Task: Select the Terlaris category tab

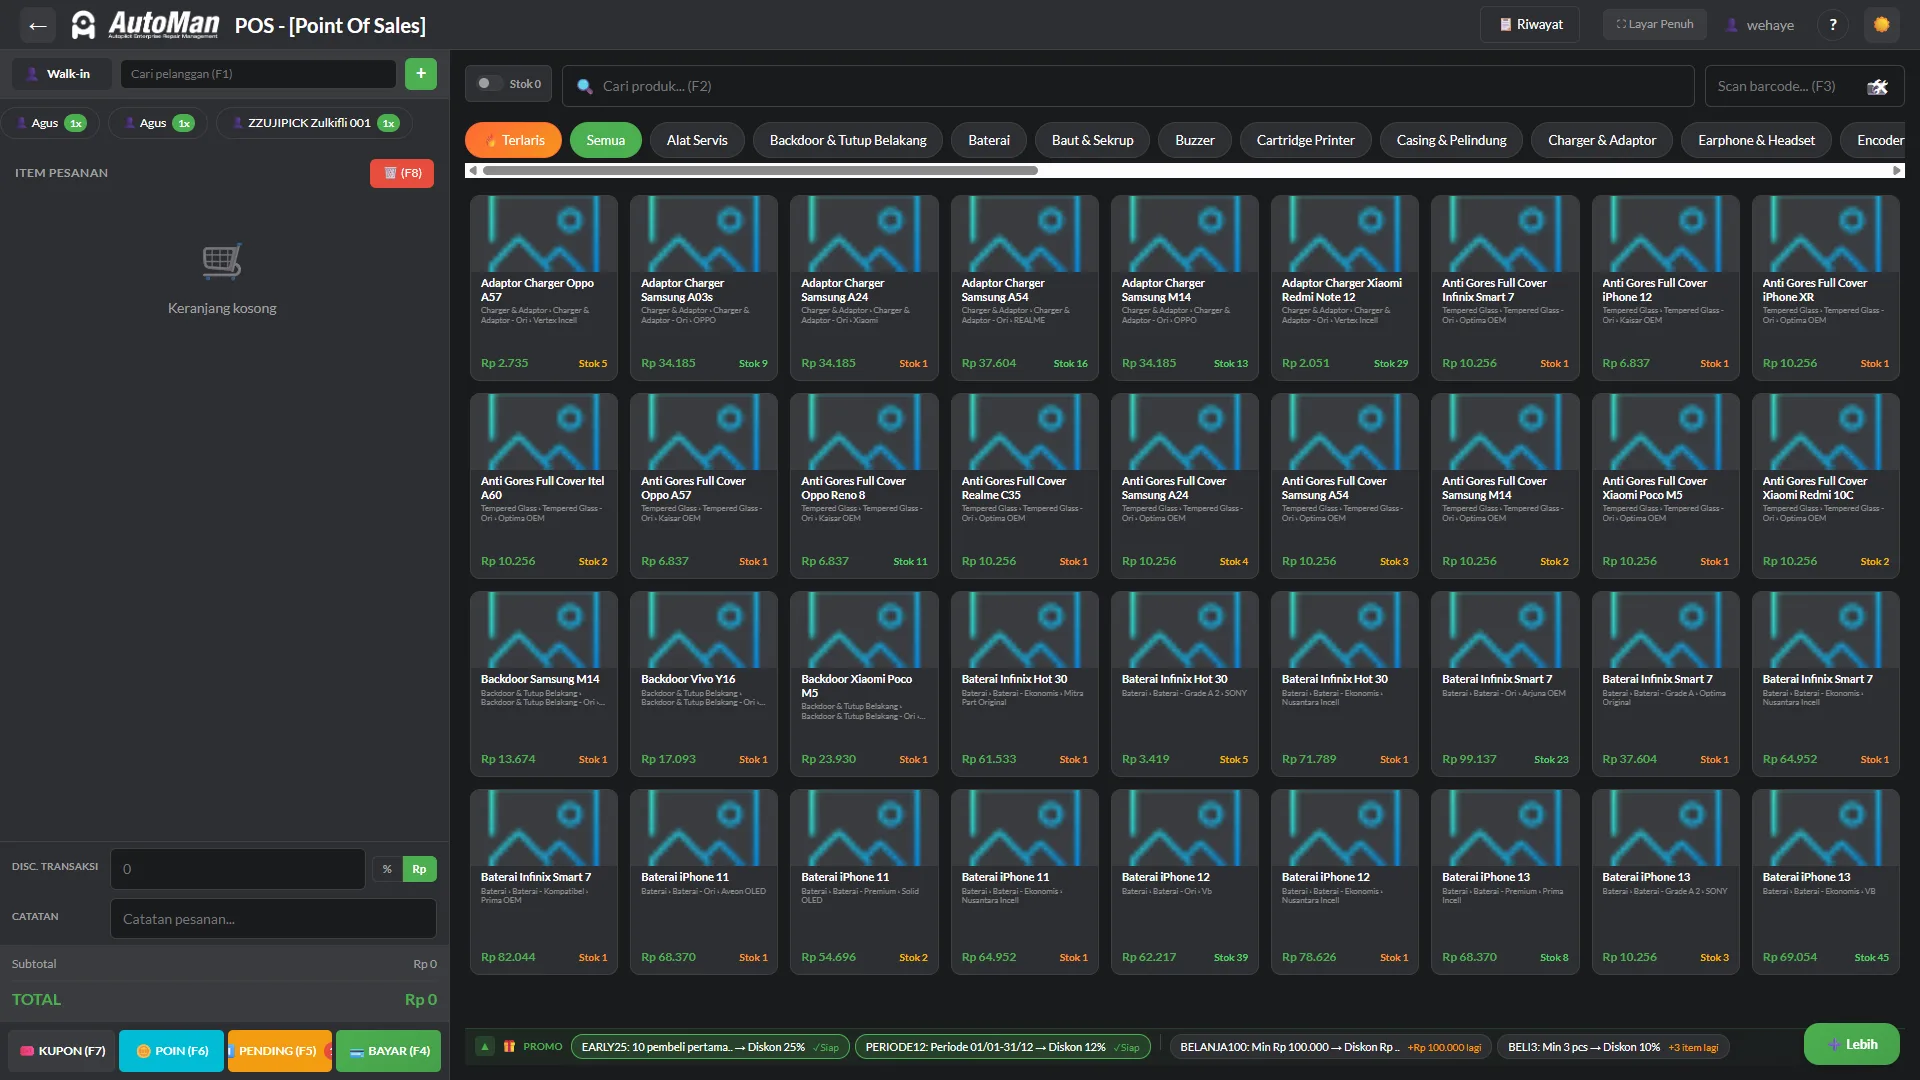Action: pyautogui.click(x=514, y=140)
